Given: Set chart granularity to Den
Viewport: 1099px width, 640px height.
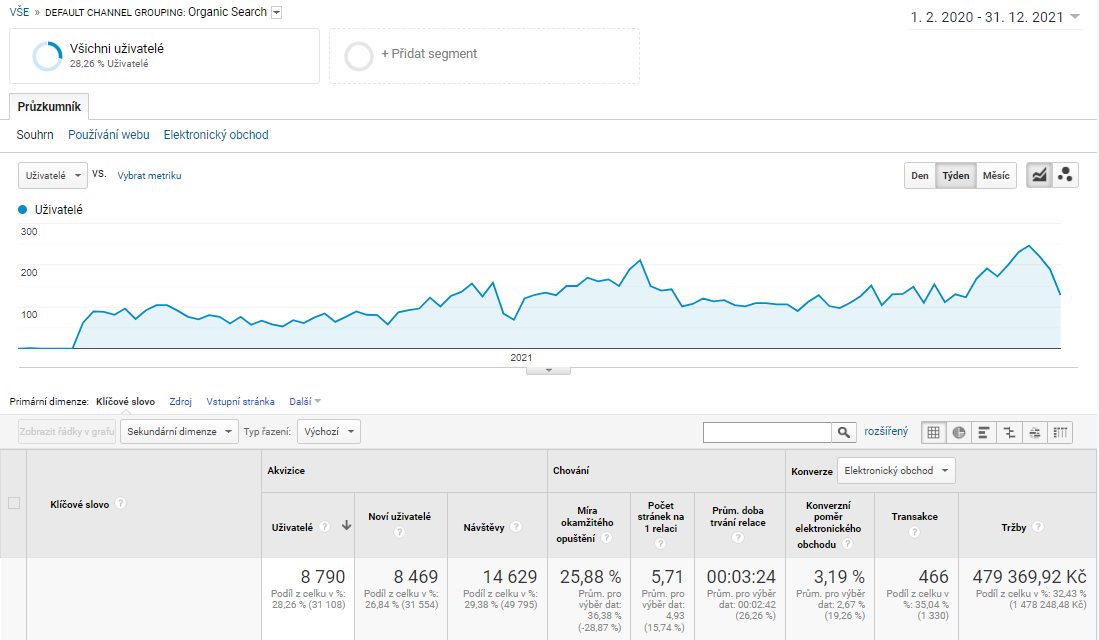Looking at the screenshot, I should coord(920,175).
